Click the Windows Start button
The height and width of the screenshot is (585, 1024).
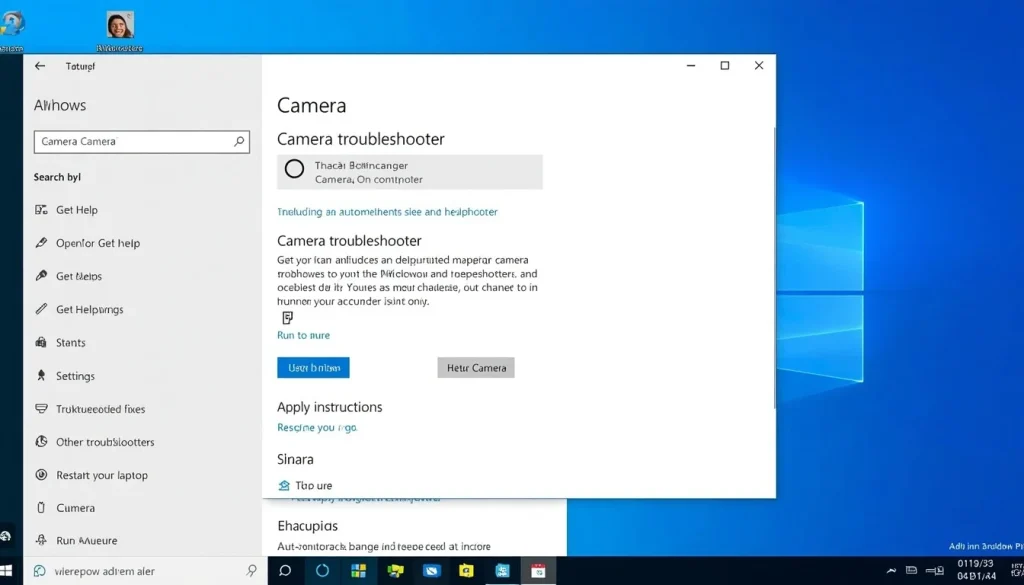[6, 571]
